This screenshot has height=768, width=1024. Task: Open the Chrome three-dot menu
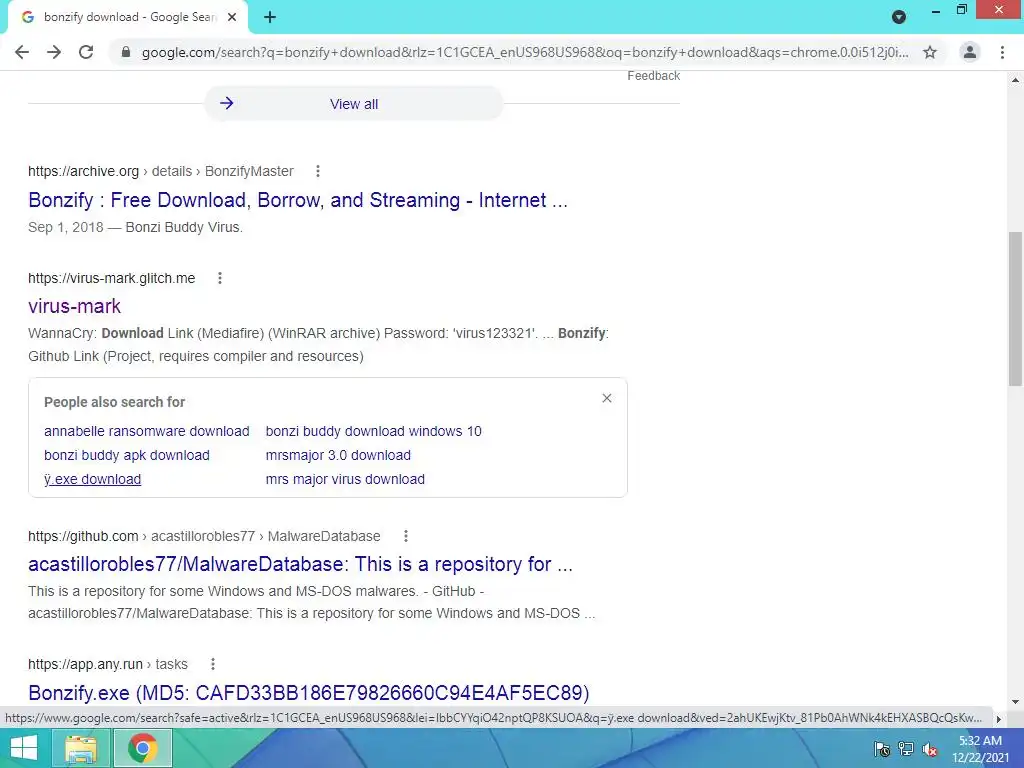coord(1002,52)
